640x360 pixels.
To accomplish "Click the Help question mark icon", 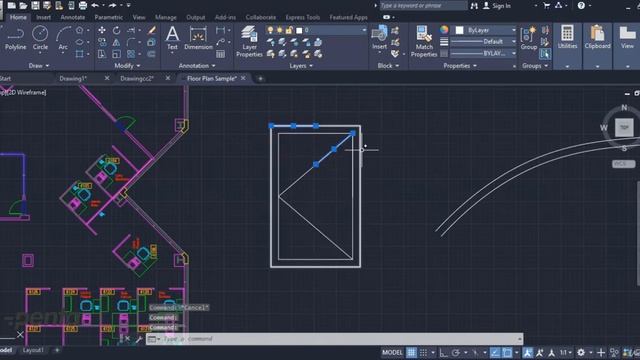I will tap(581, 5).
